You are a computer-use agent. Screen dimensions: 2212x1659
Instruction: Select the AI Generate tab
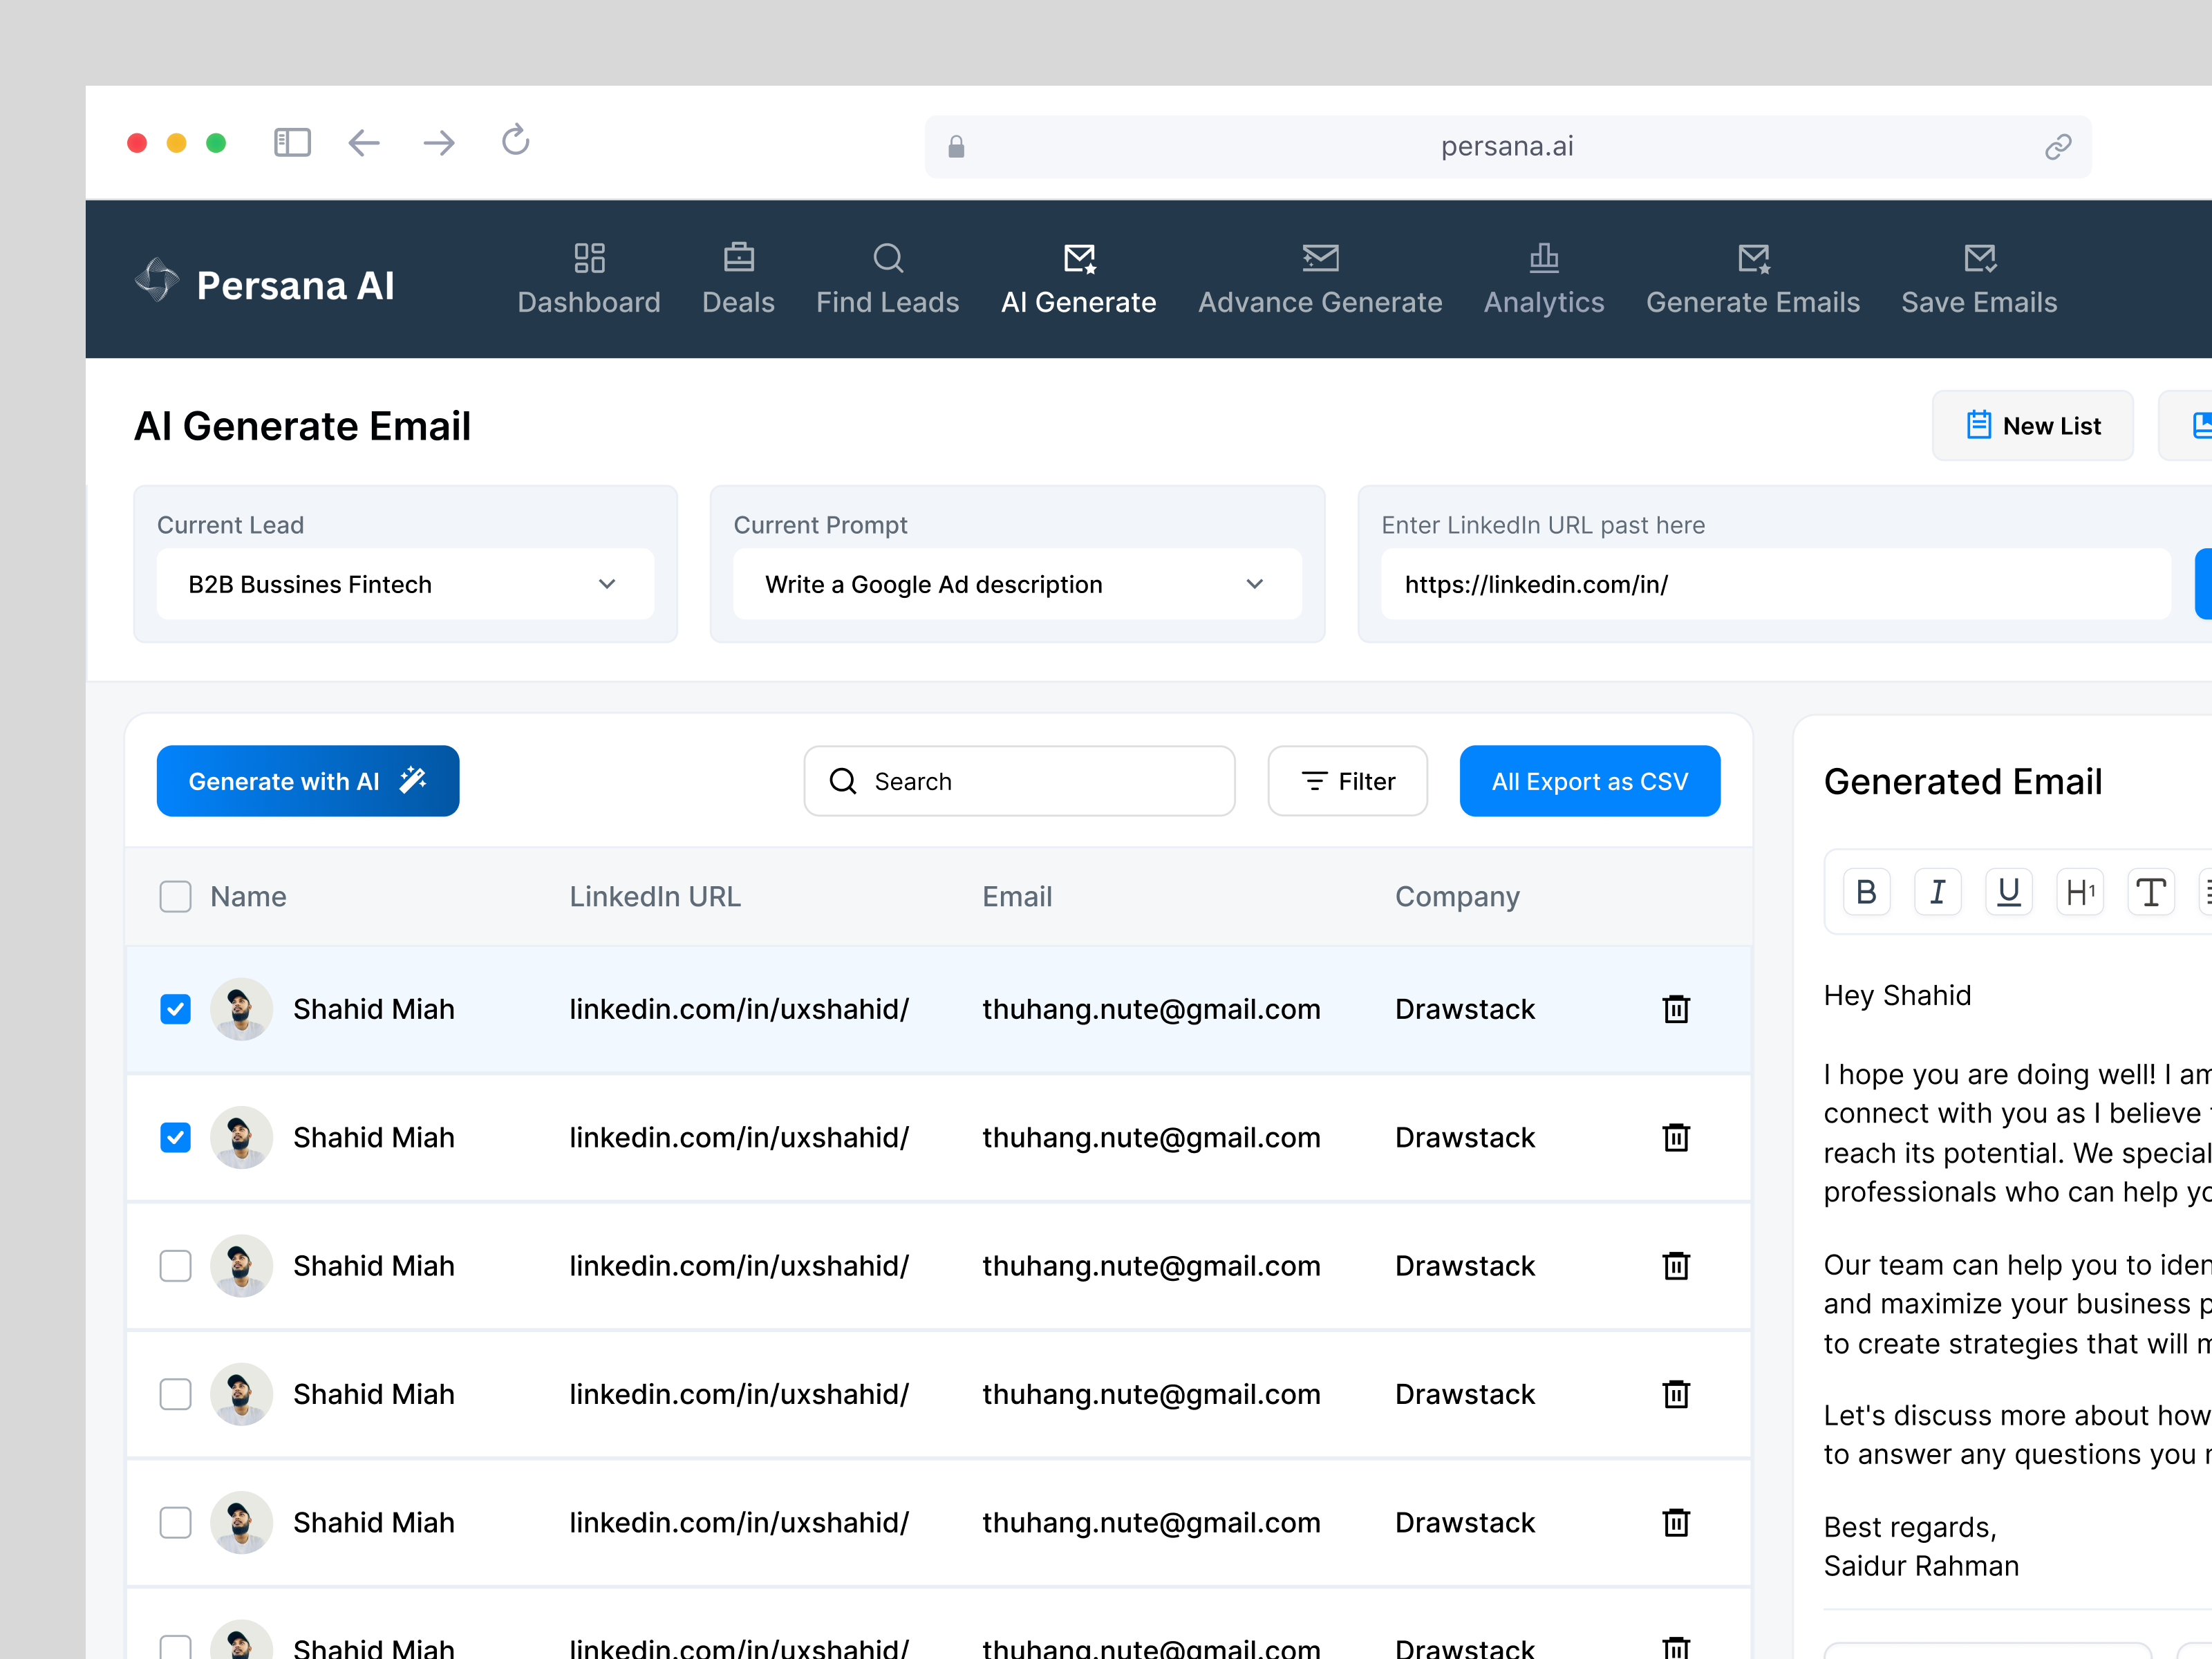1079,280
